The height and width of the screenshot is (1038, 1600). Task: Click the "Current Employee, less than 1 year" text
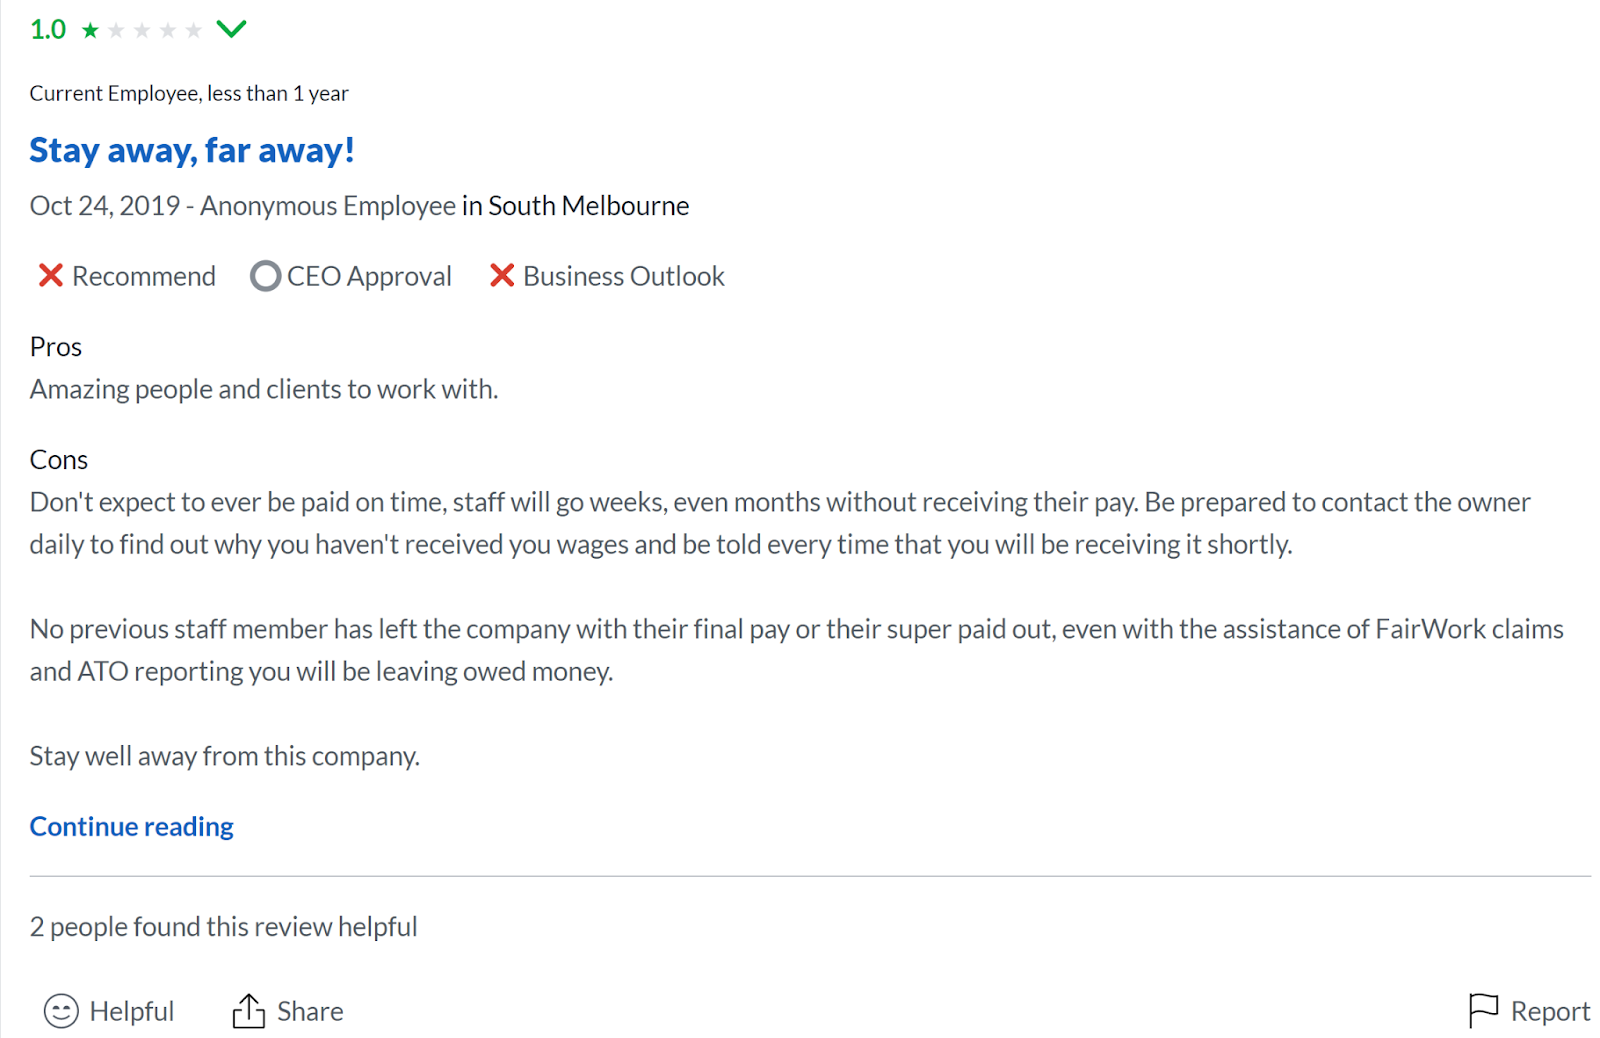189,93
